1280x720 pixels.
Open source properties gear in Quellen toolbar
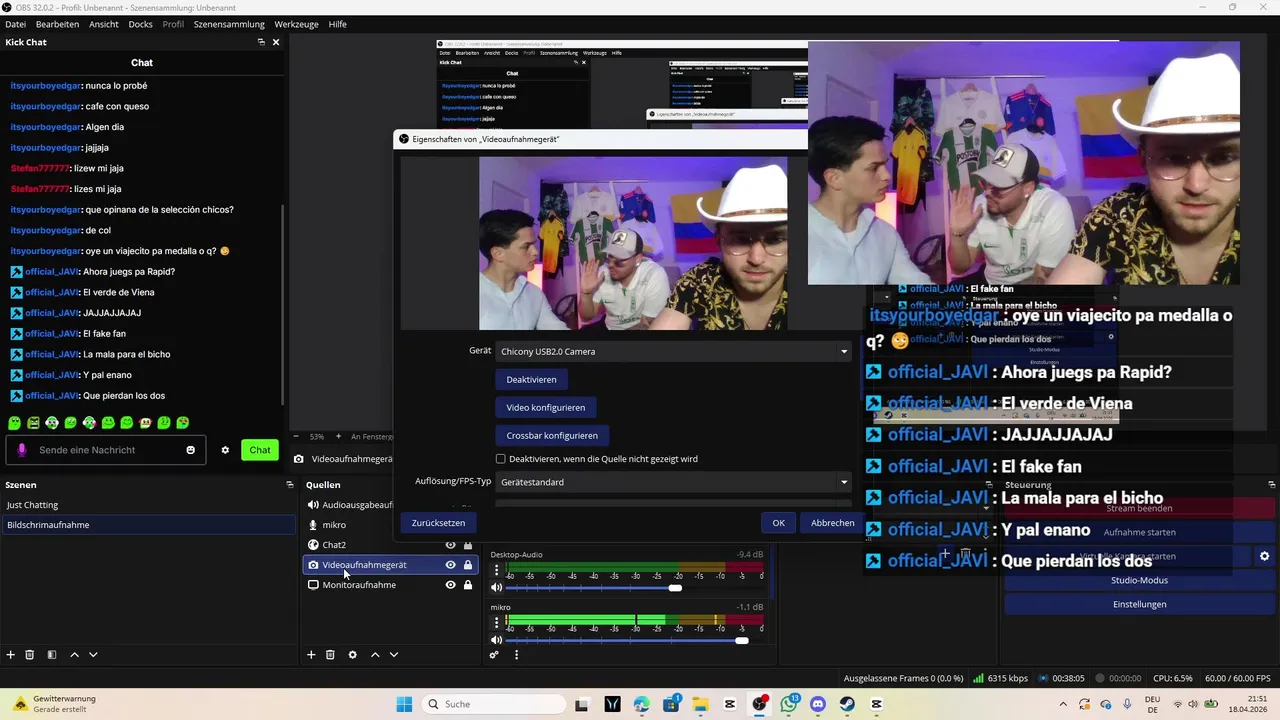pyautogui.click(x=352, y=655)
